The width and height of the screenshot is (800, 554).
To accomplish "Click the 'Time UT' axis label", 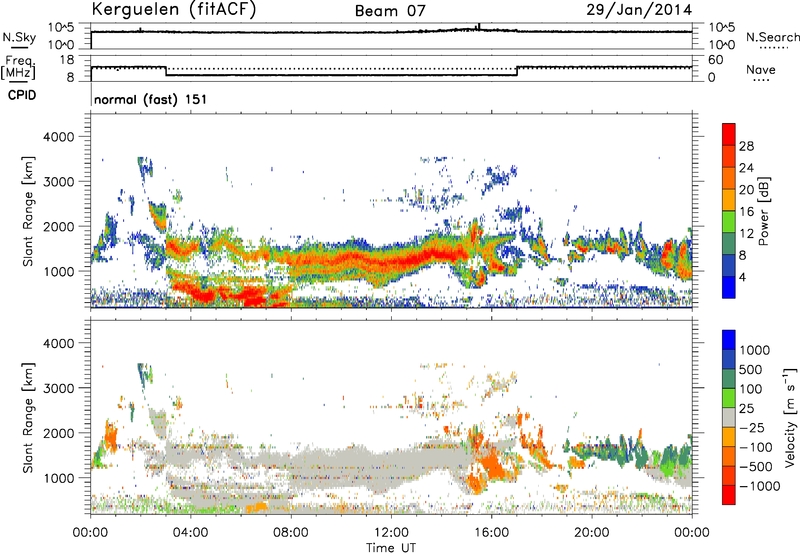I will [x=391, y=548].
